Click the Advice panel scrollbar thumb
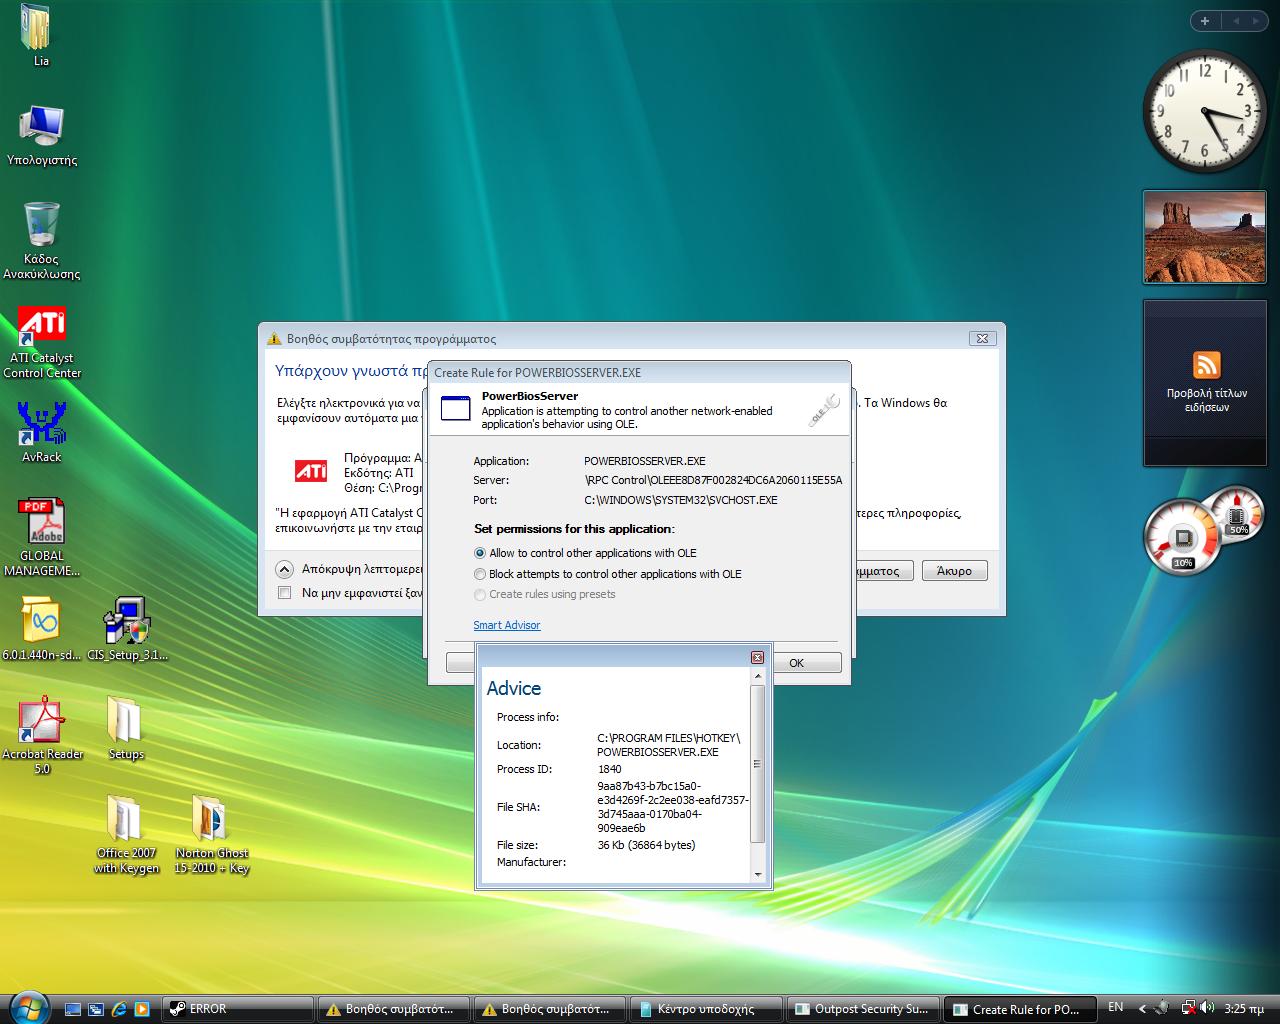 (x=757, y=764)
